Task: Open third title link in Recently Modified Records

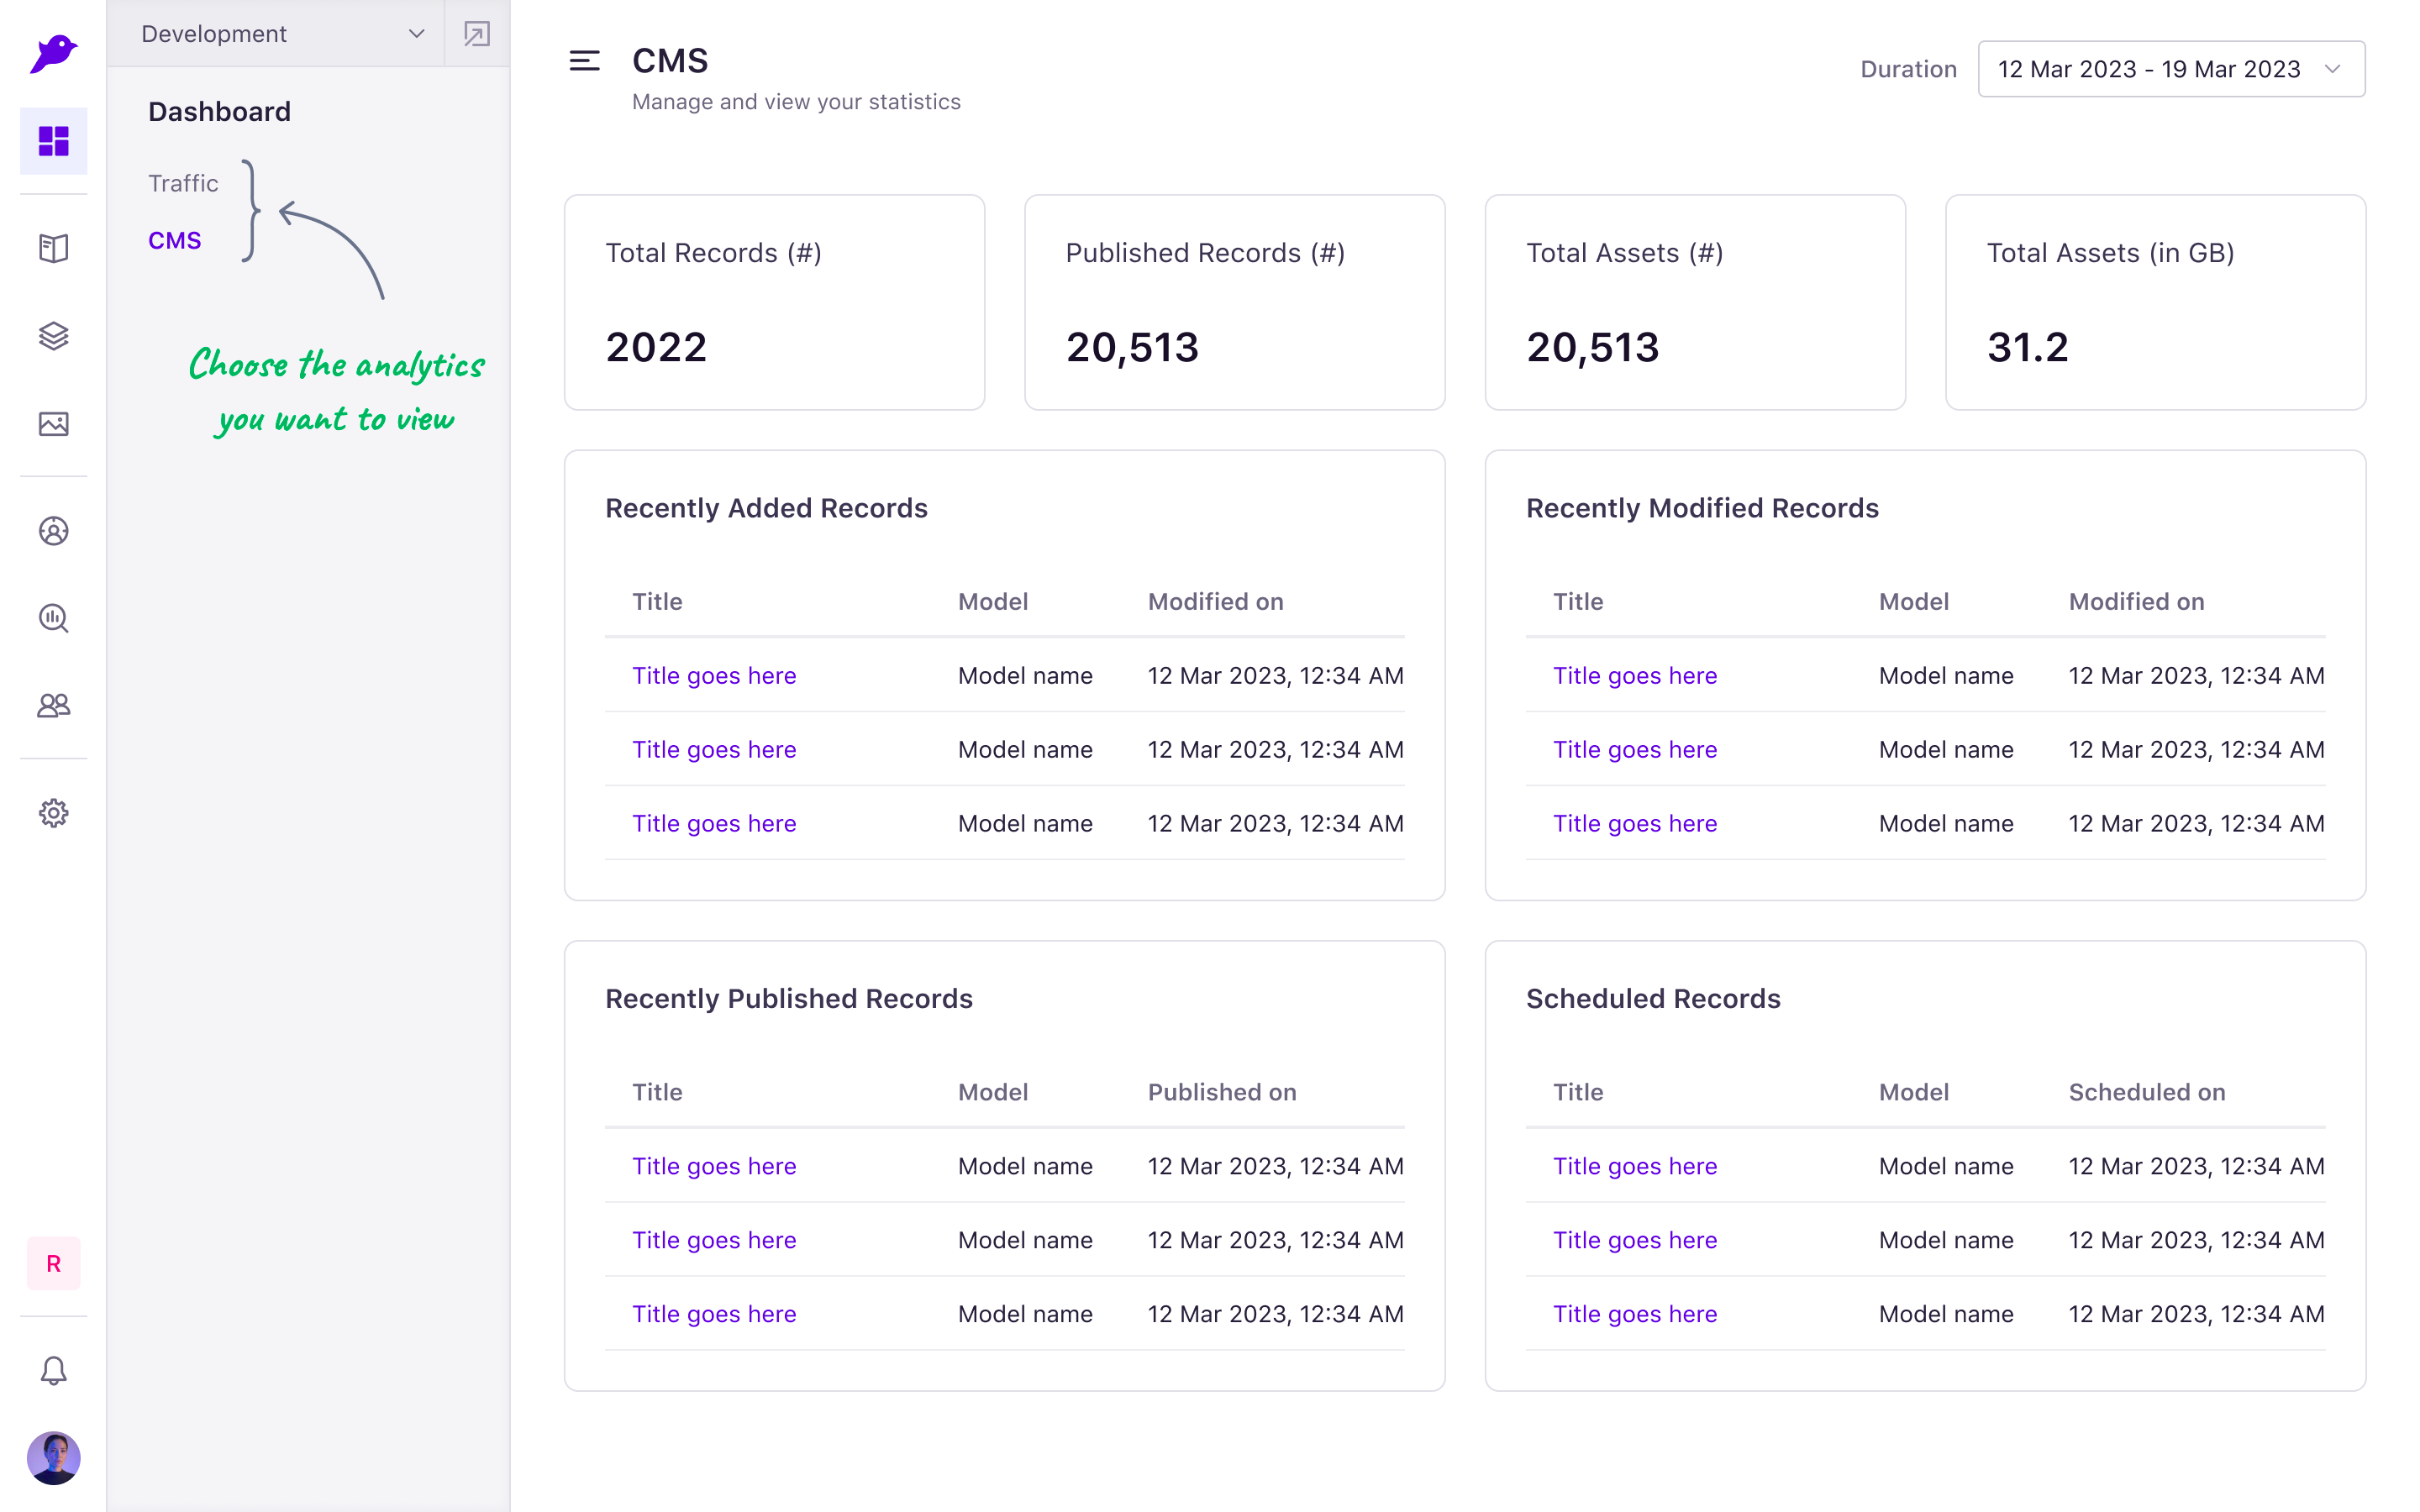Action: point(1635,823)
